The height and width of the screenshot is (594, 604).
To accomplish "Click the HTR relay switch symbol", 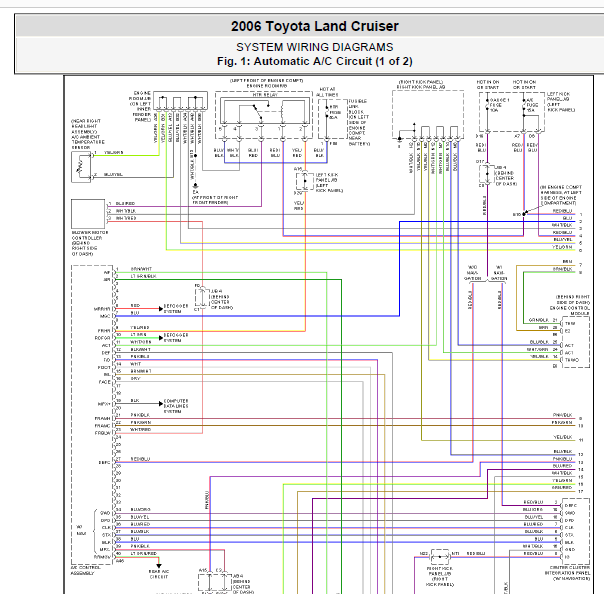I will click(x=258, y=111).
